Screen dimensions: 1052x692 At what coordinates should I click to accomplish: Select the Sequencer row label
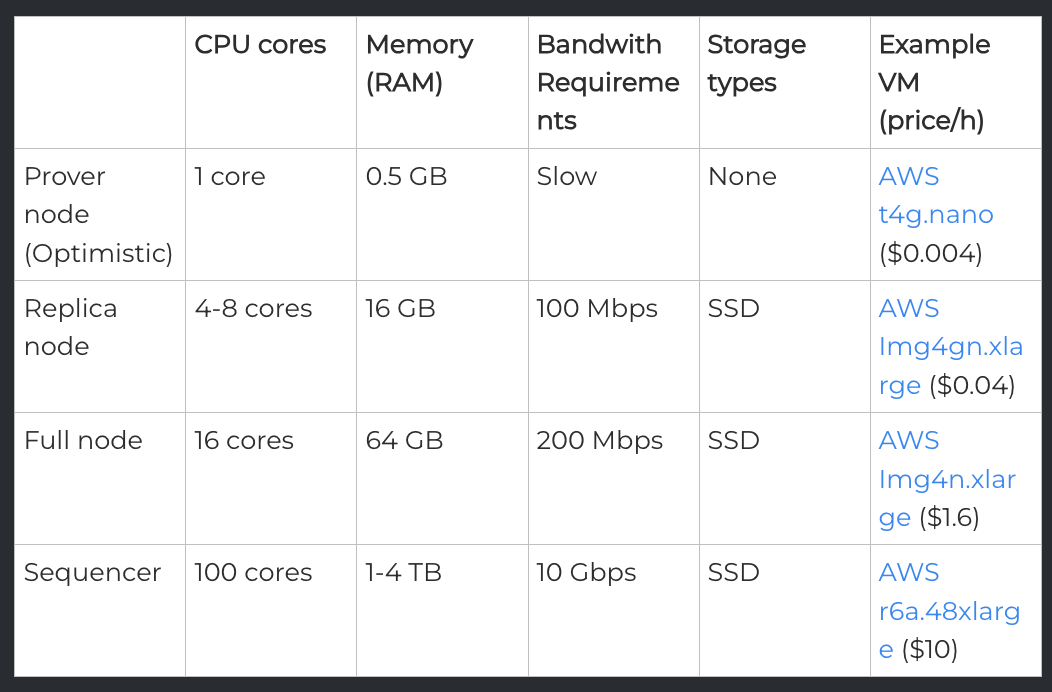click(x=93, y=573)
